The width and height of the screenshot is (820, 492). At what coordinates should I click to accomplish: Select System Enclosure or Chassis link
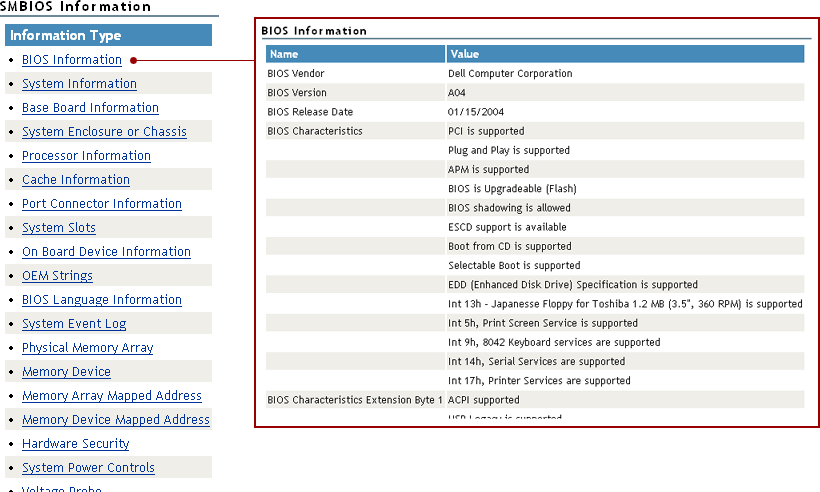pos(104,132)
